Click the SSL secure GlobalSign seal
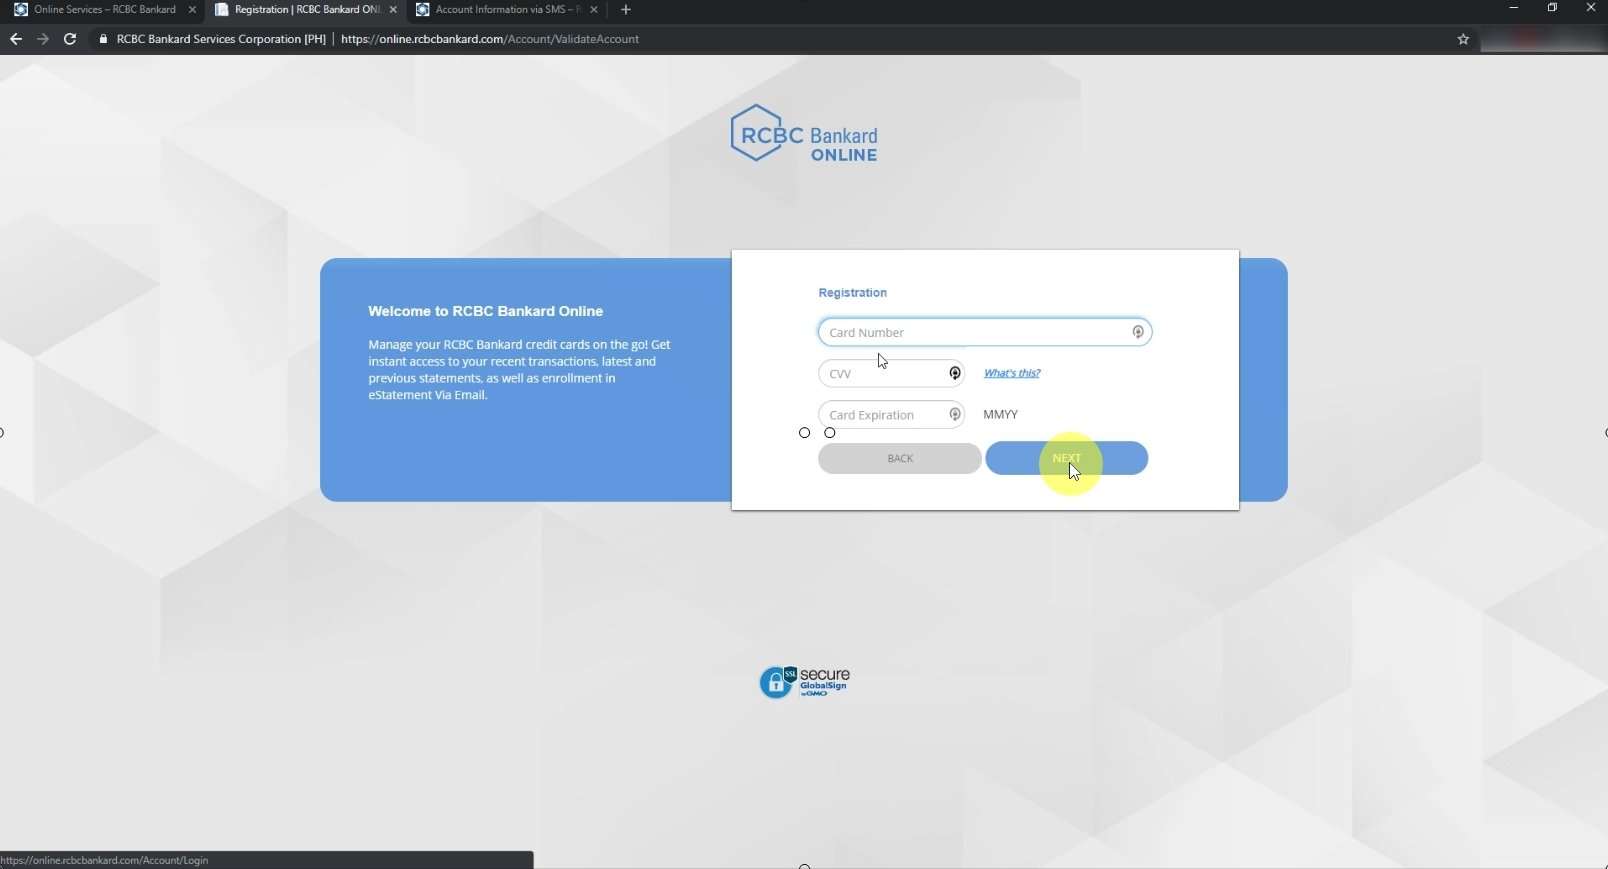The image size is (1608, 869). 805,682
